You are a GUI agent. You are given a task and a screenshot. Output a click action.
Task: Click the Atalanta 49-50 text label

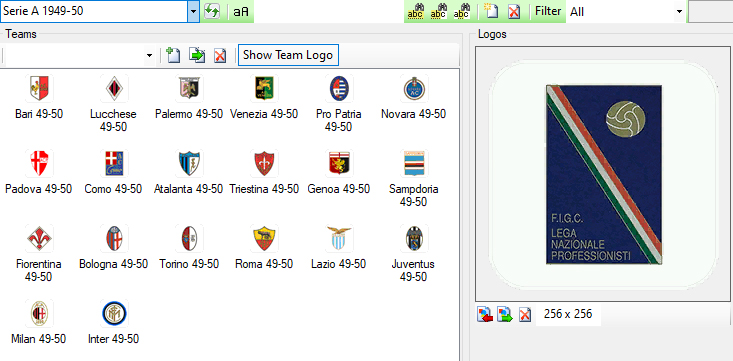click(x=188, y=189)
